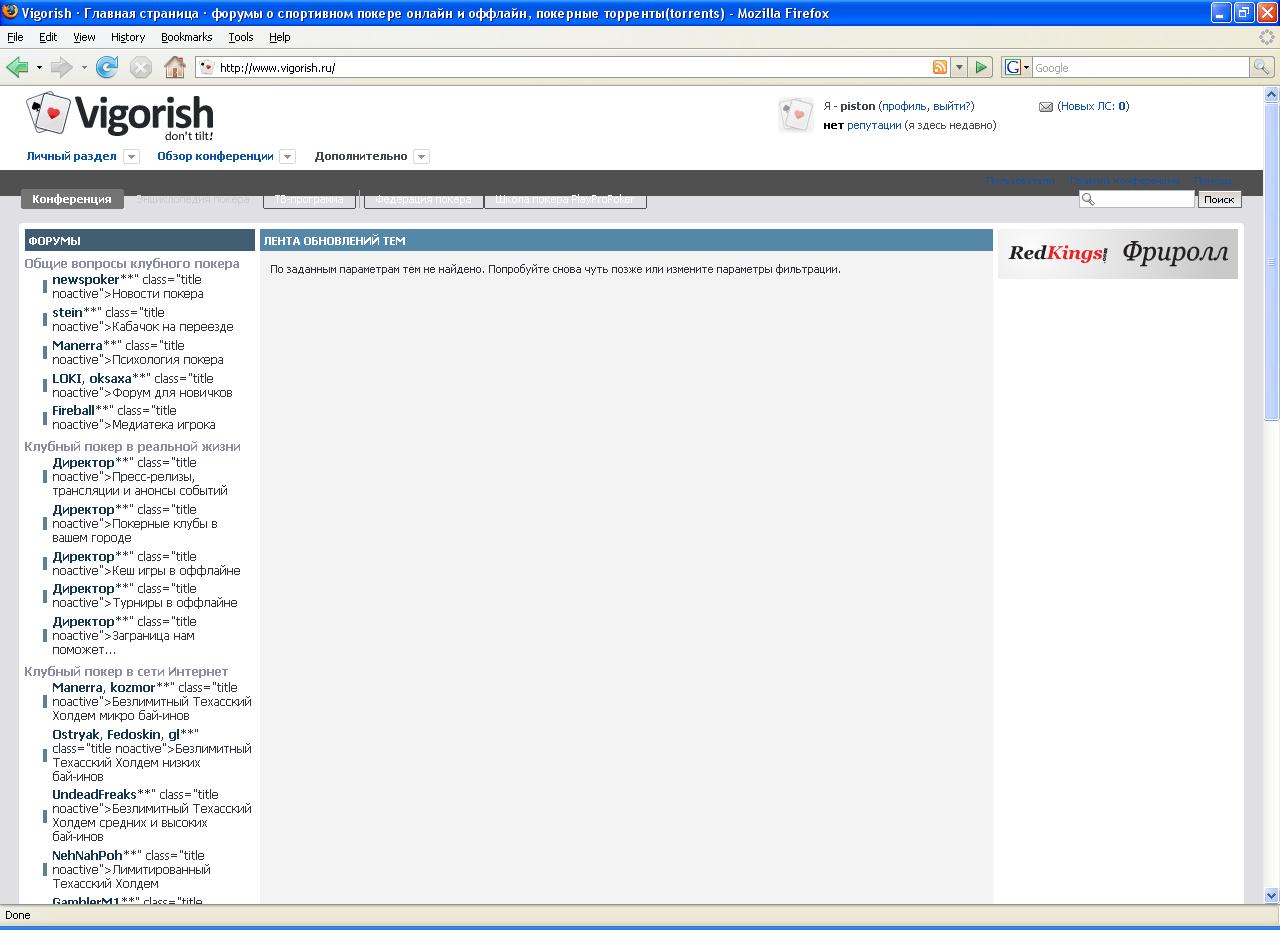Open the Bookmarks menu

tap(186, 37)
